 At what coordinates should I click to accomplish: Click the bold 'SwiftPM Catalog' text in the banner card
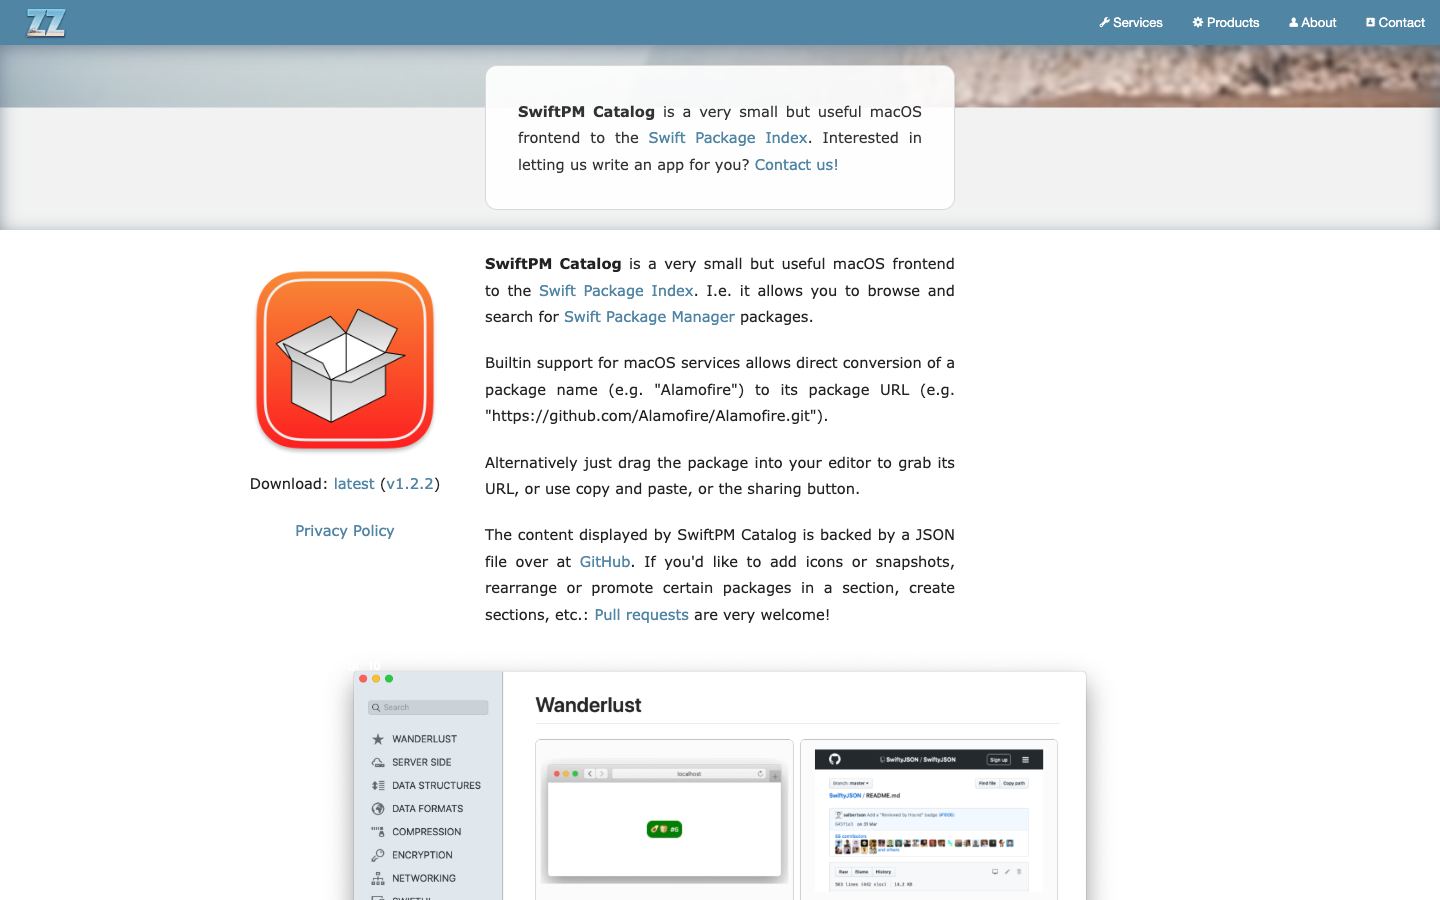click(586, 112)
